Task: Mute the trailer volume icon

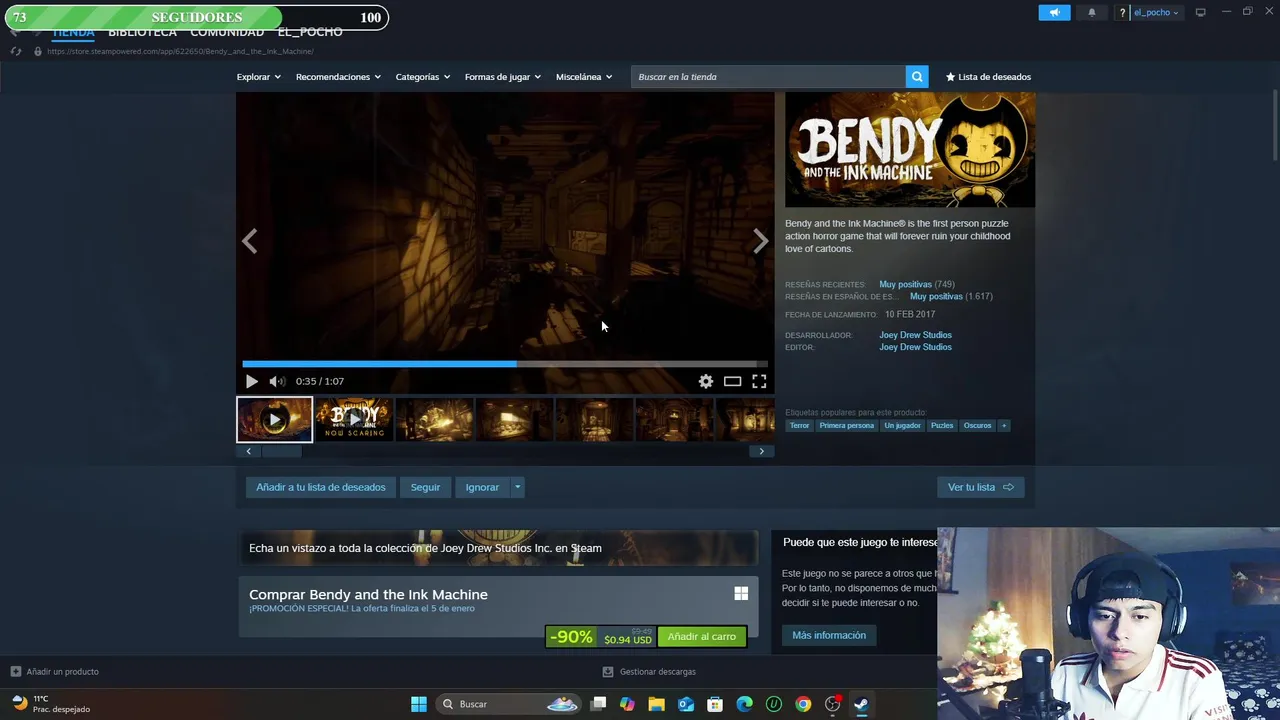Action: (x=277, y=381)
